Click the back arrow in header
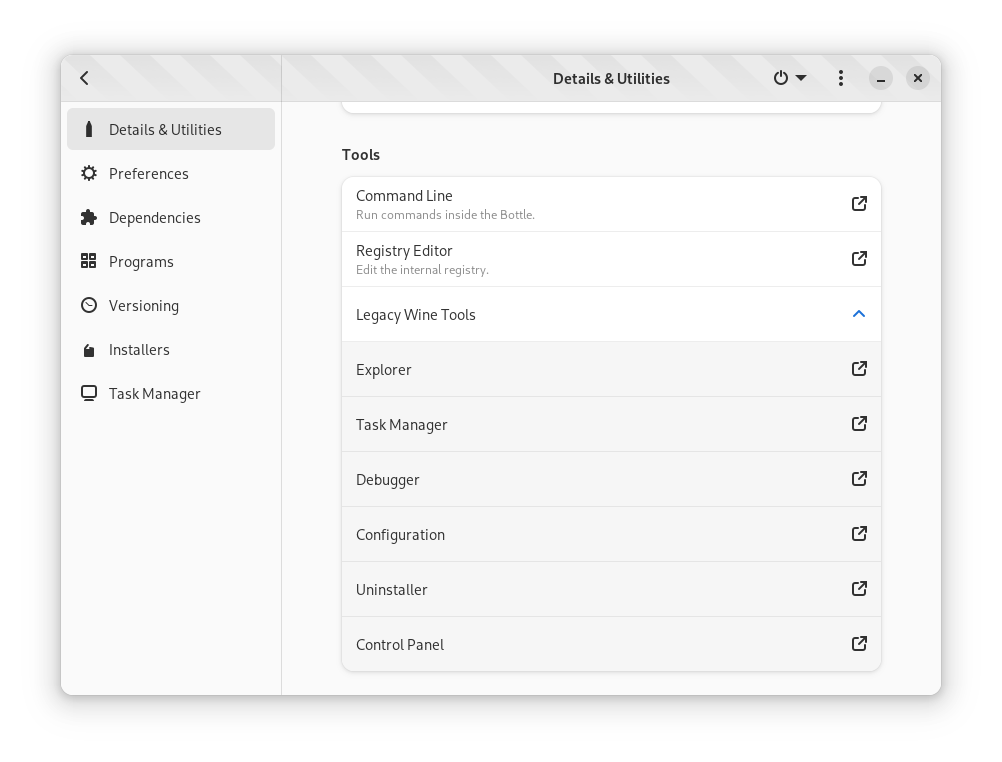 click(85, 78)
